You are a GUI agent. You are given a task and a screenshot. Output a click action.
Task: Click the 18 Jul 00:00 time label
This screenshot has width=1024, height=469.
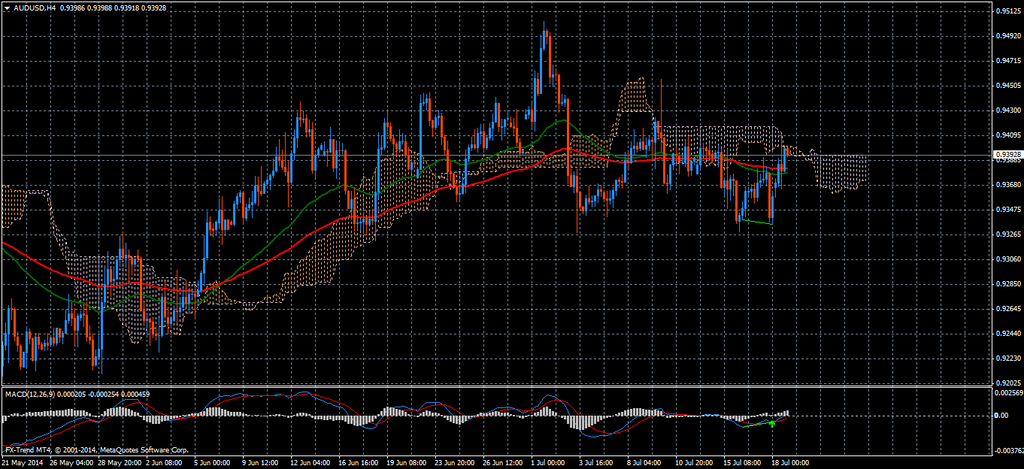(789, 463)
